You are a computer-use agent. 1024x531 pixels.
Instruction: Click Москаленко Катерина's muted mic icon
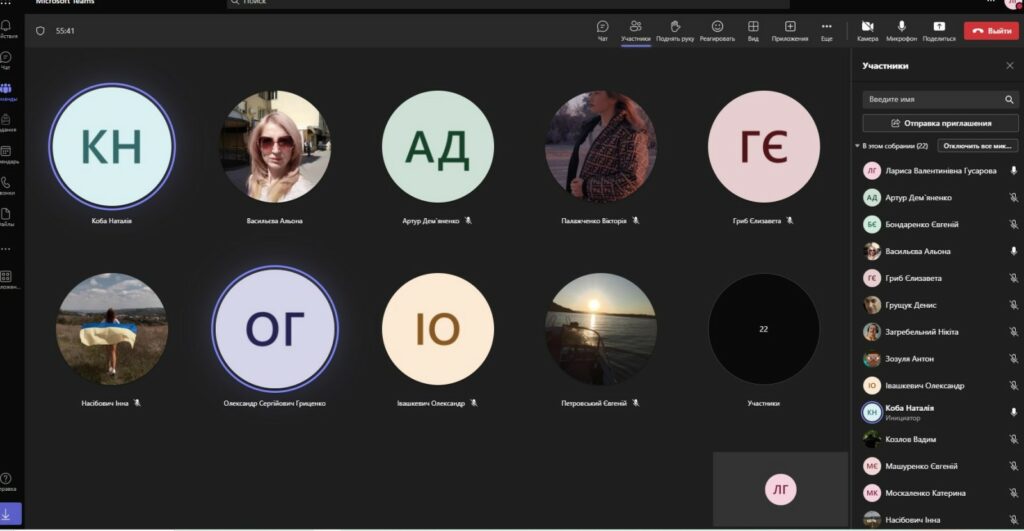tap(1014, 492)
